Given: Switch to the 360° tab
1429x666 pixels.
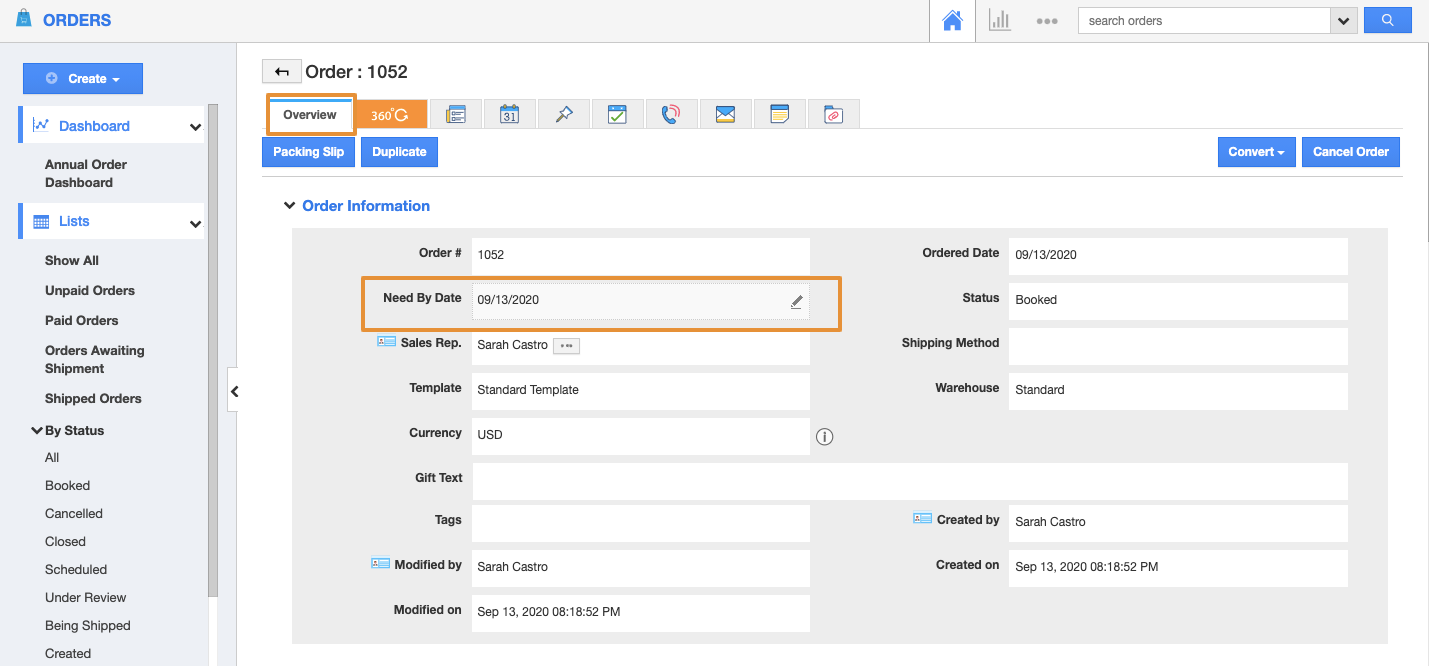Looking at the screenshot, I should (x=390, y=115).
